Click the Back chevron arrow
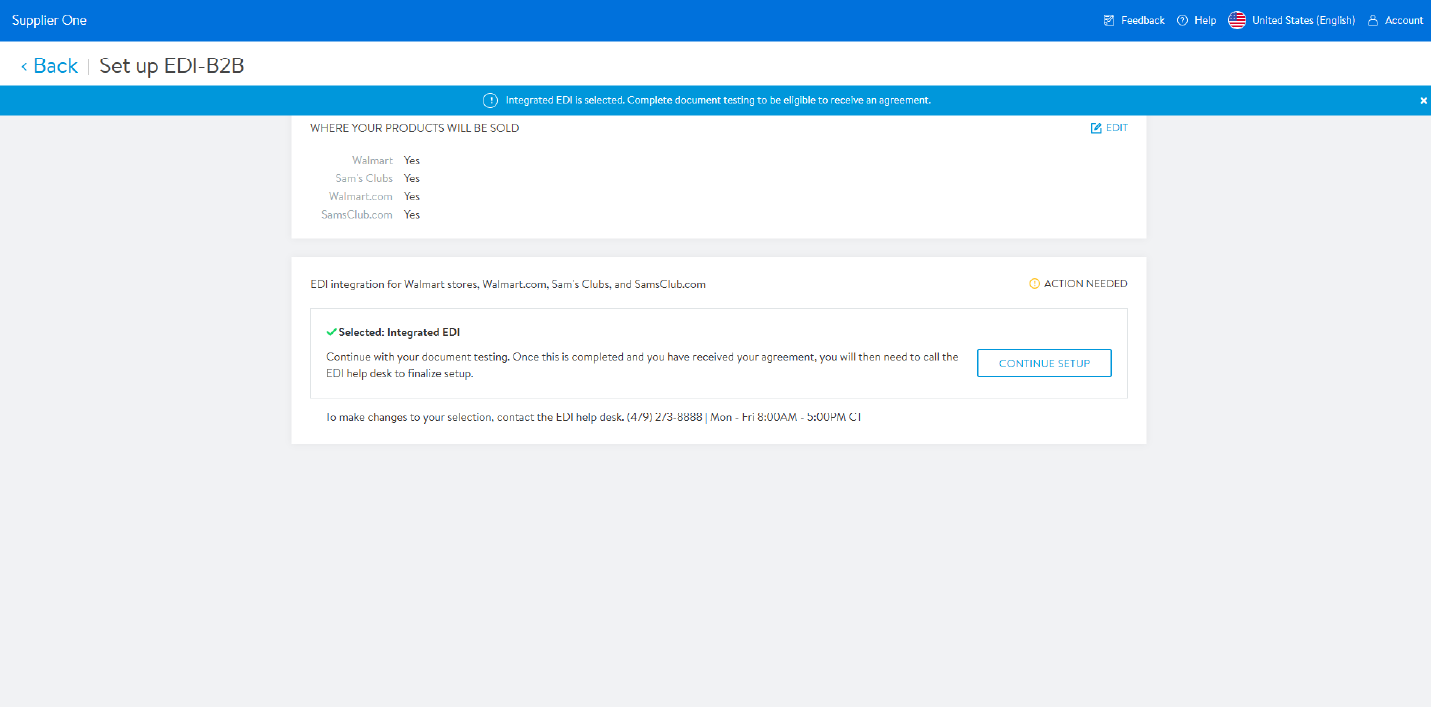Viewport: 1431px width, 707px height. [24, 66]
